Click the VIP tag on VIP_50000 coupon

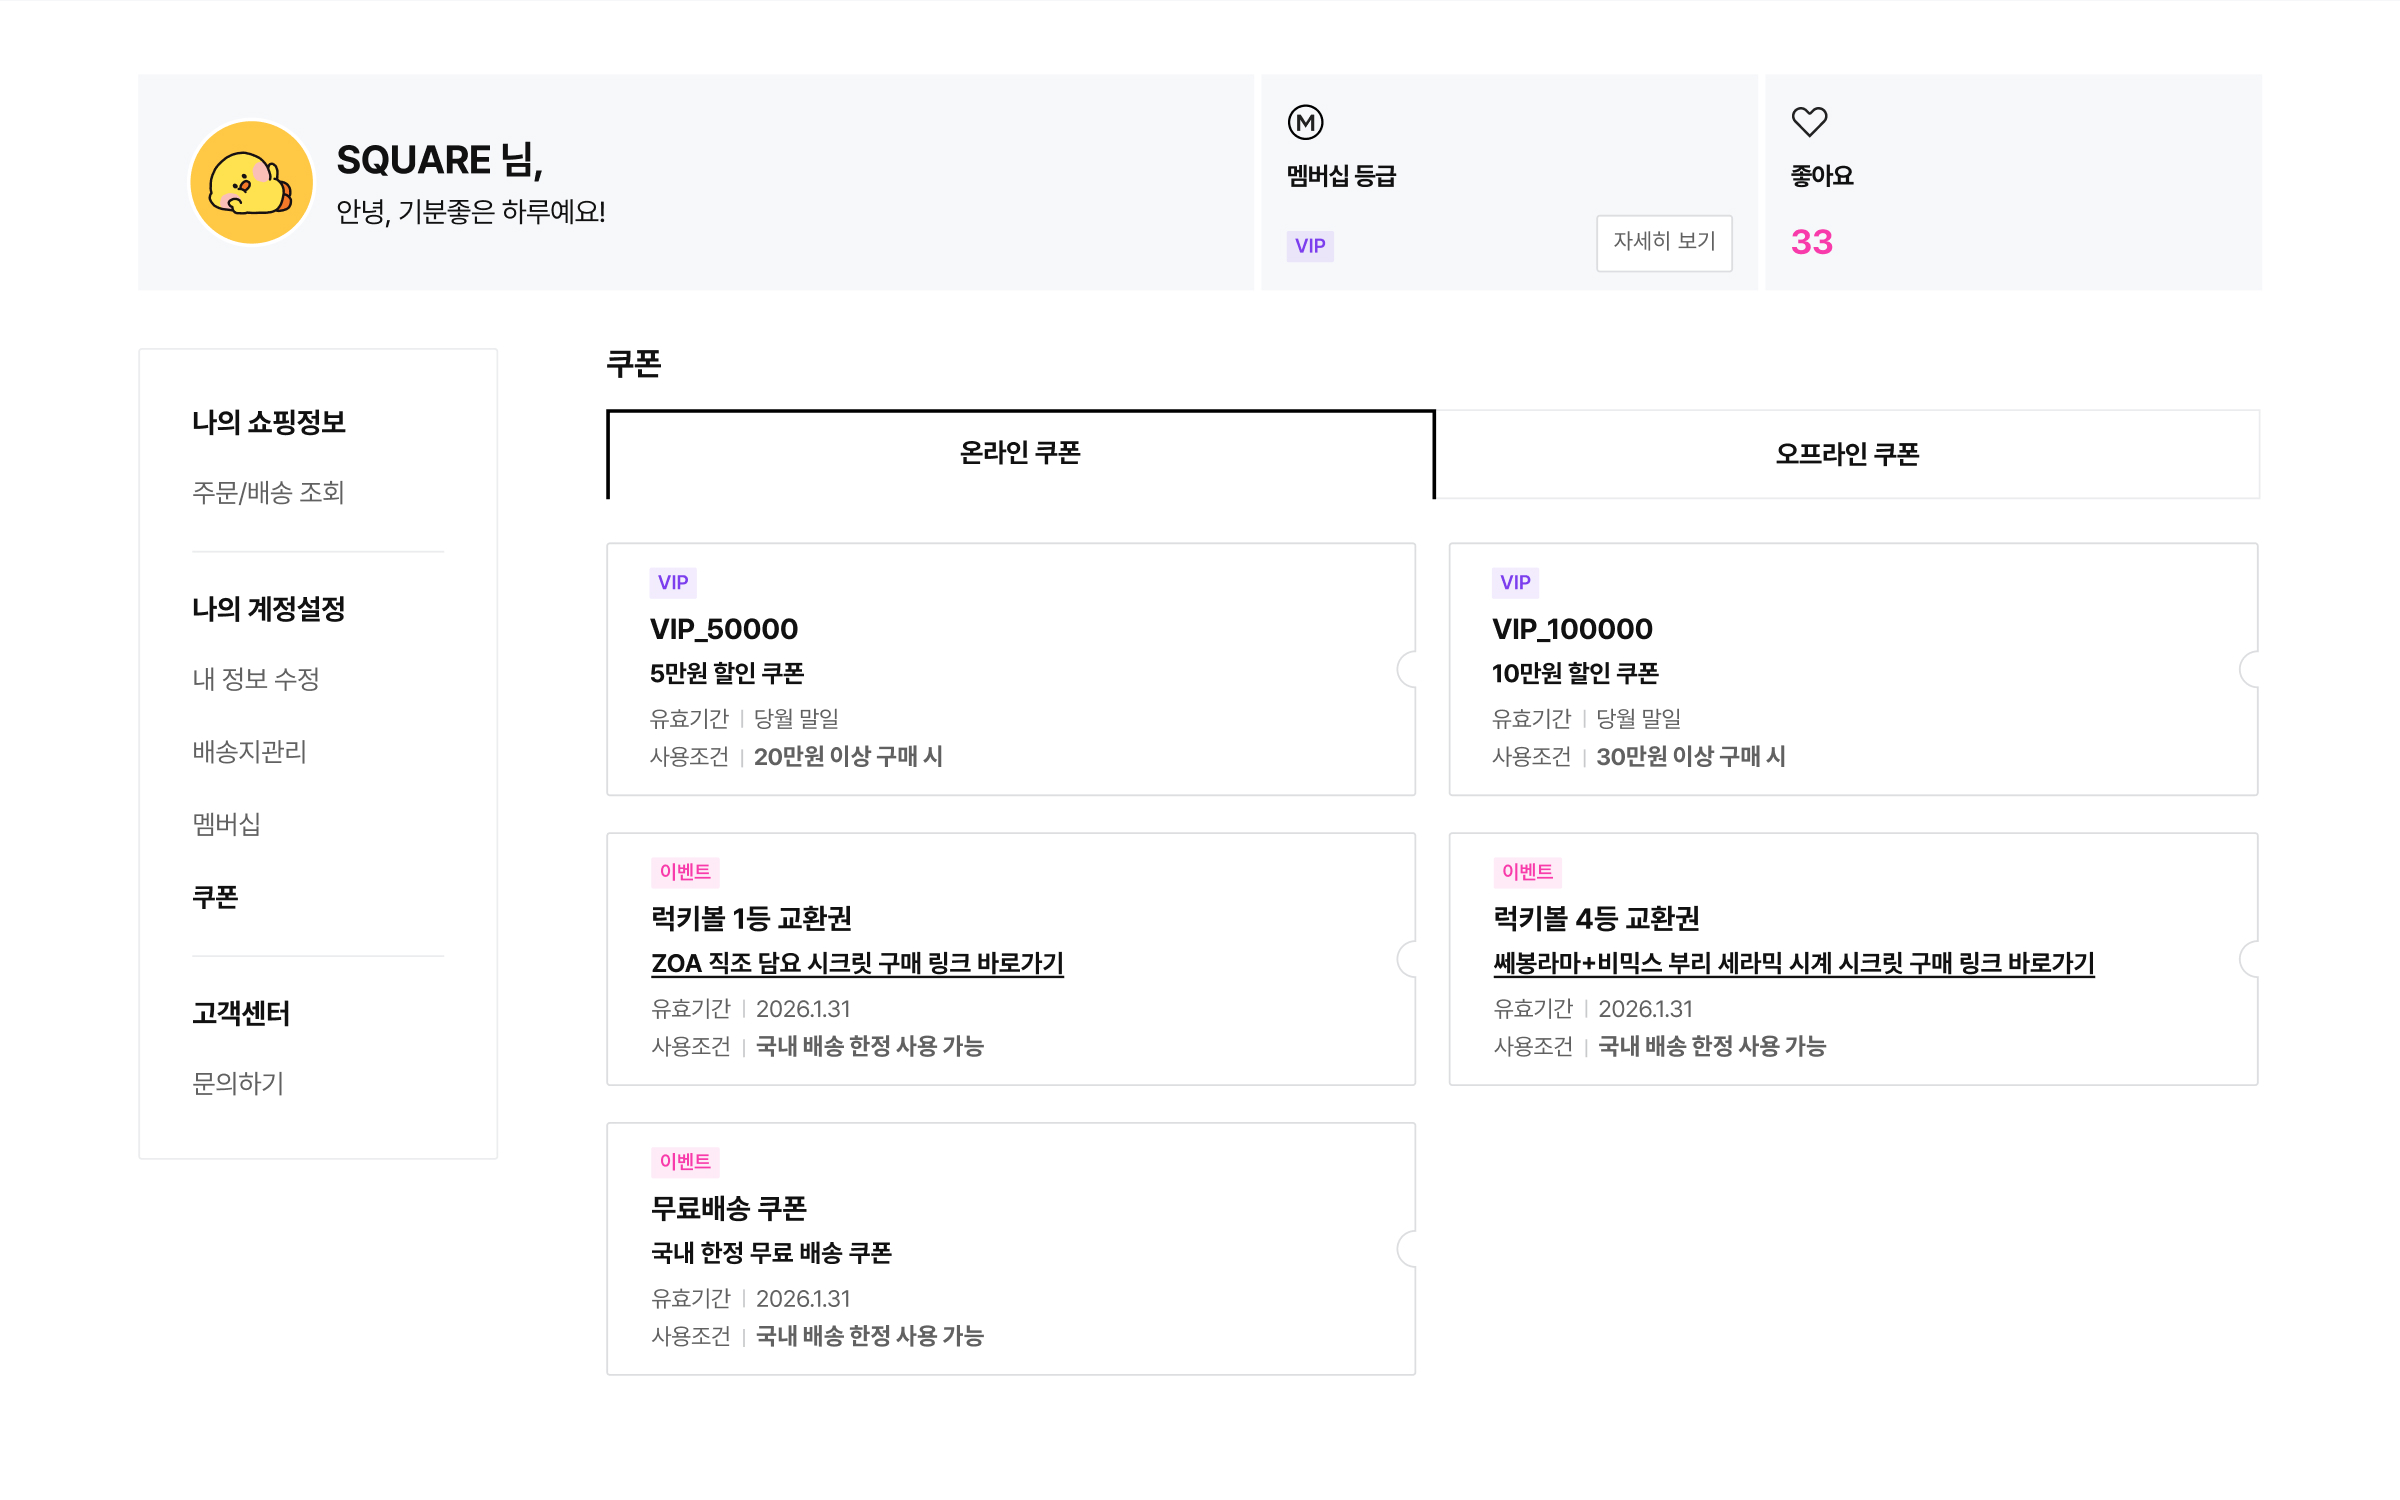(673, 582)
